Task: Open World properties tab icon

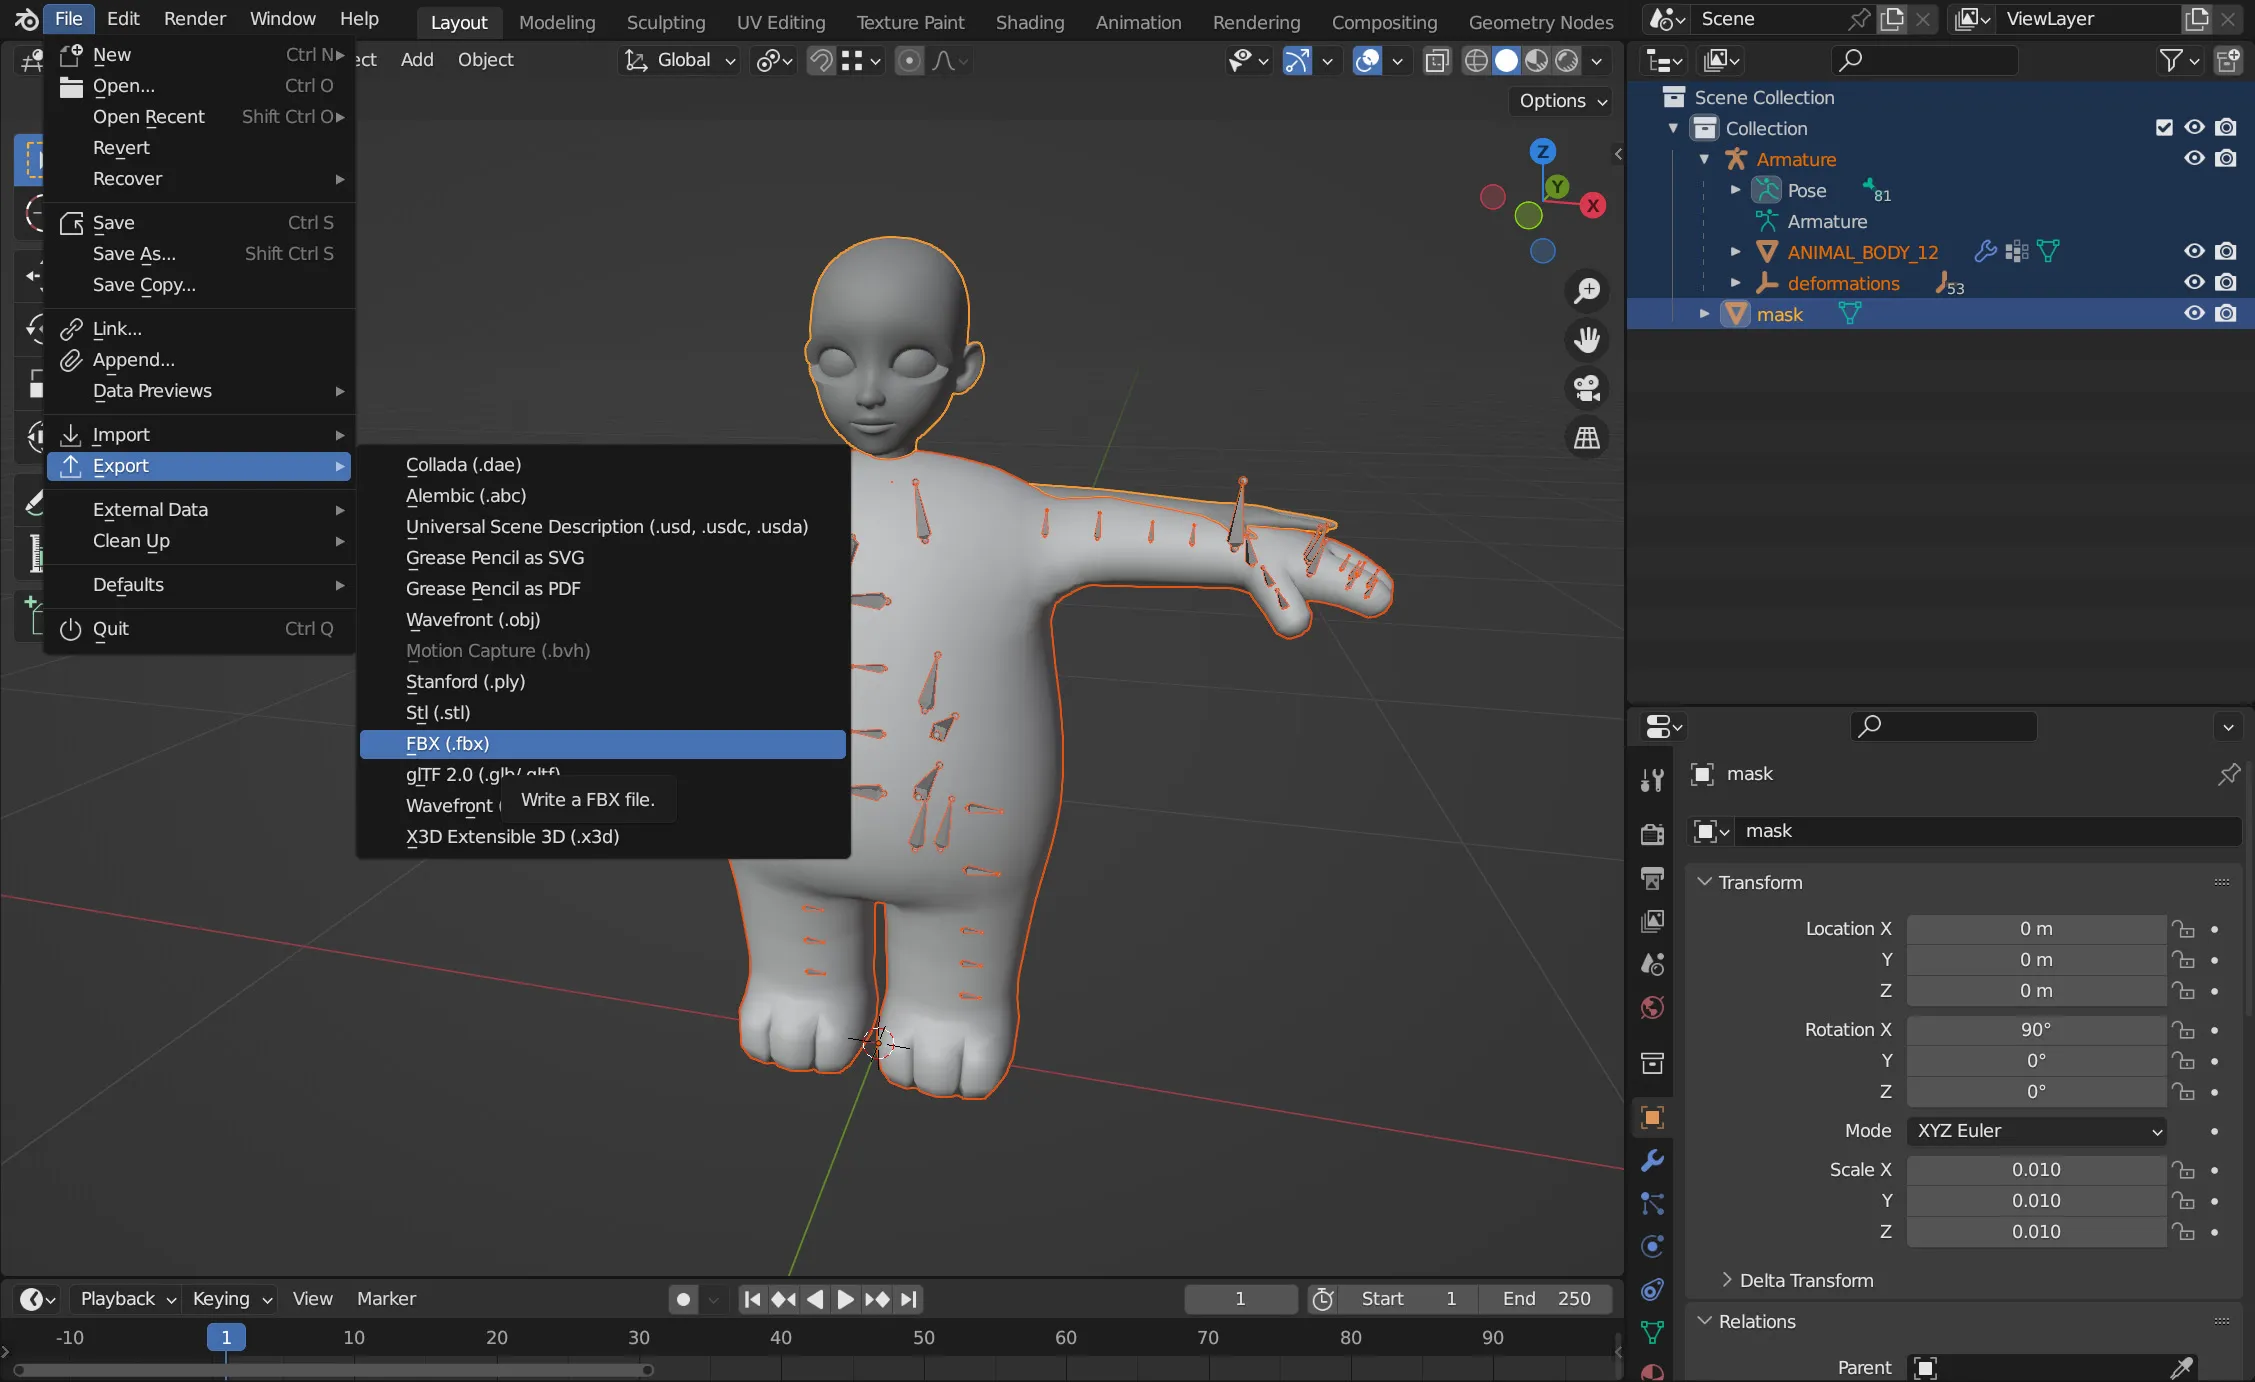Action: [x=1653, y=1007]
